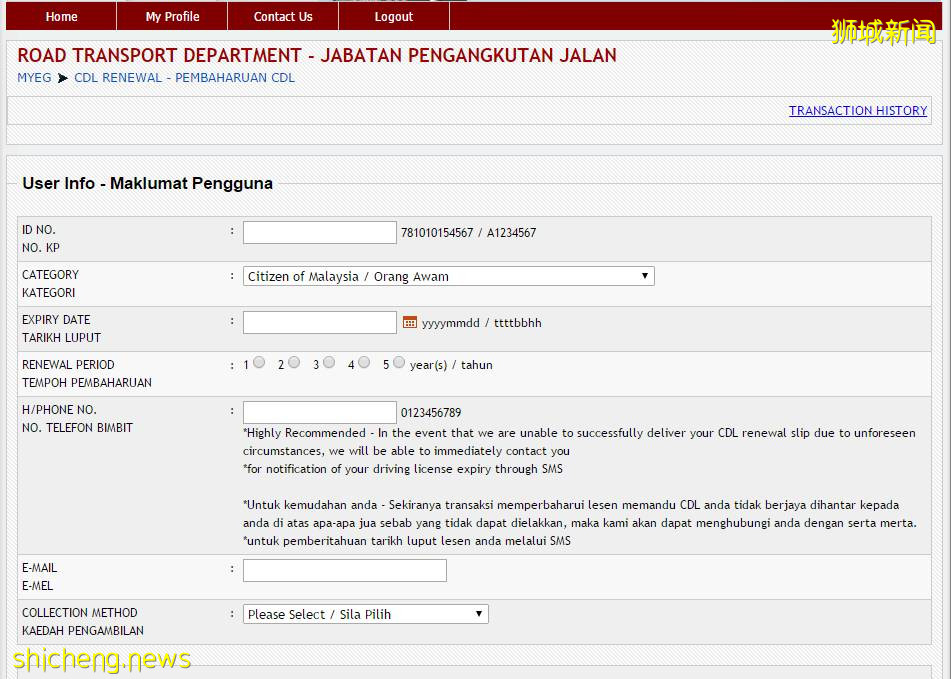Click the MYEG breadcrumb link
951x679 pixels.
34,78
